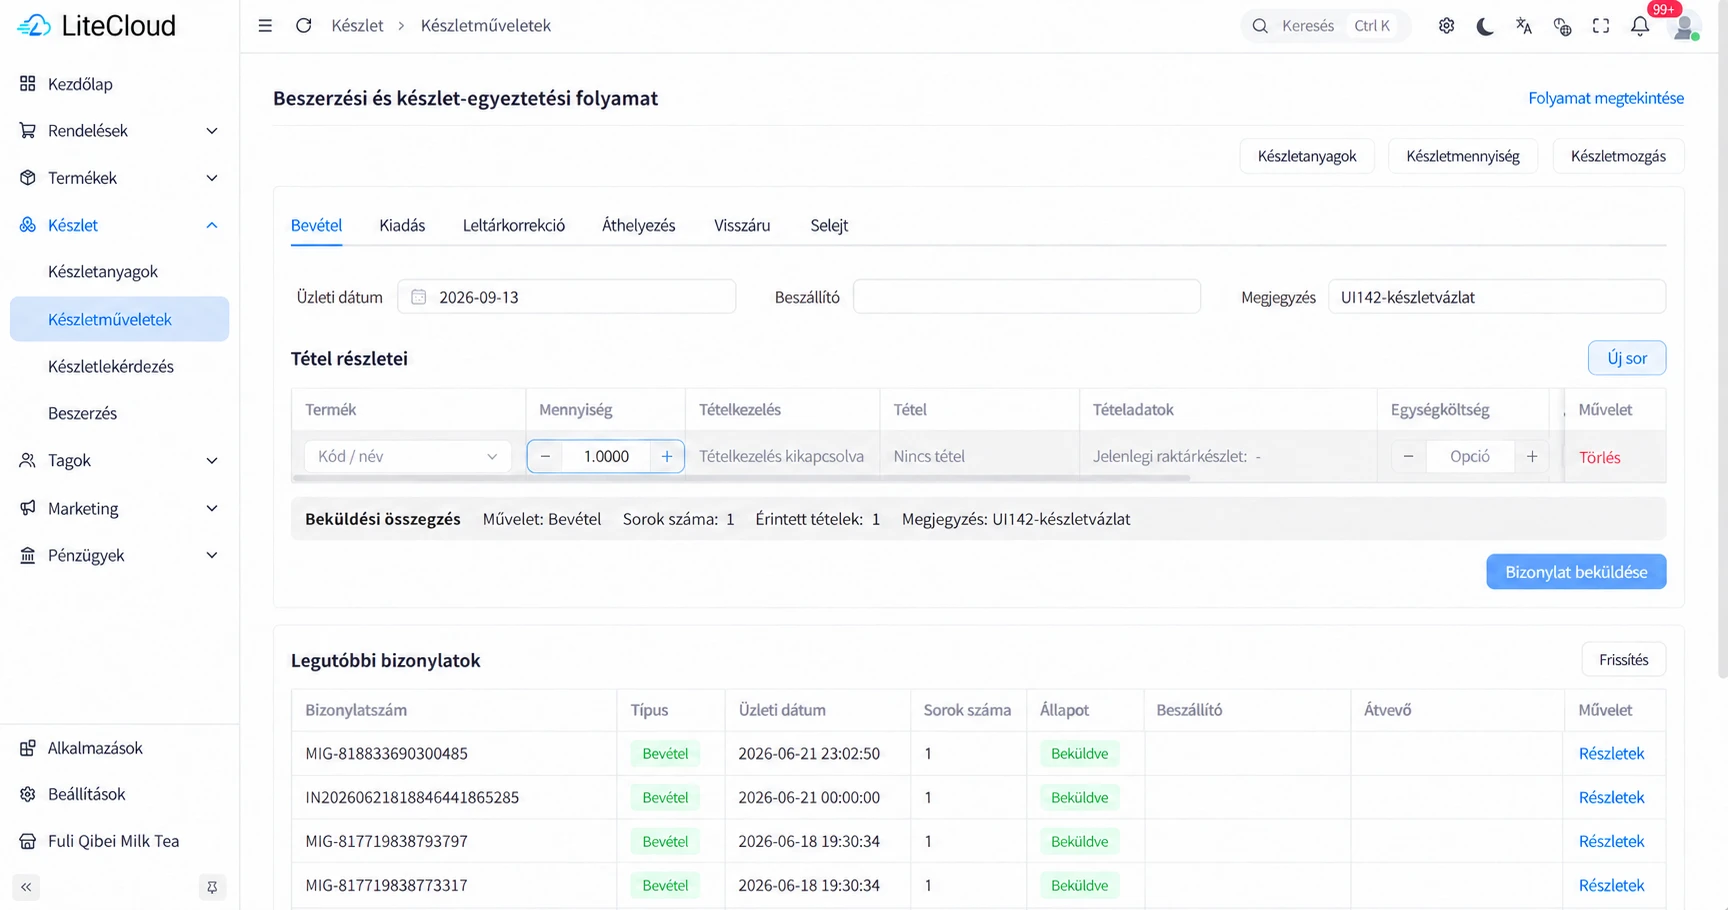Click the Beszállító input field
This screenshot has height=910, width=1728.
coord(1026,297)
